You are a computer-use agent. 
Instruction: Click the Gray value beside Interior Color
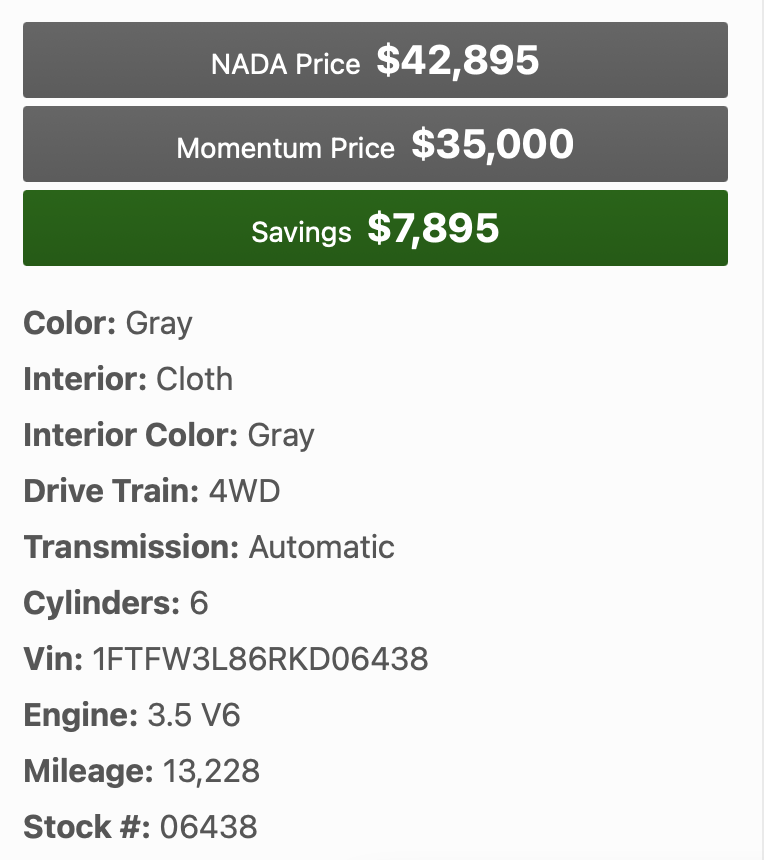click(281, 435)
